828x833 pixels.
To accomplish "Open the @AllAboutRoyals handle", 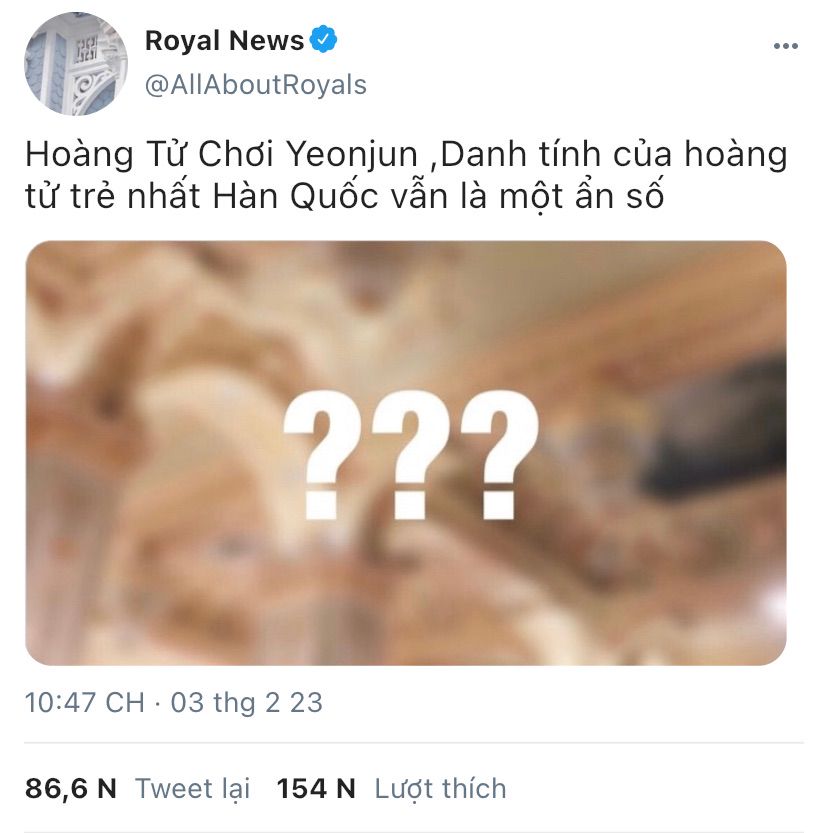I will tap(255, 85).
